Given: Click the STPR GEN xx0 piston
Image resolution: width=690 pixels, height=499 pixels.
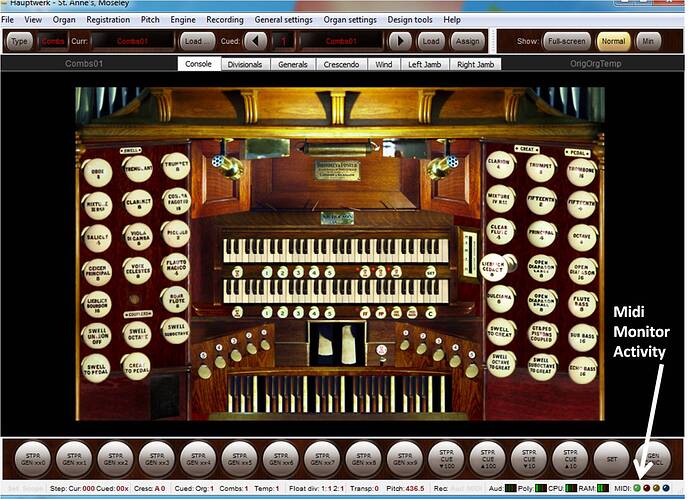Looking at the screenshot, I should 33,459.
